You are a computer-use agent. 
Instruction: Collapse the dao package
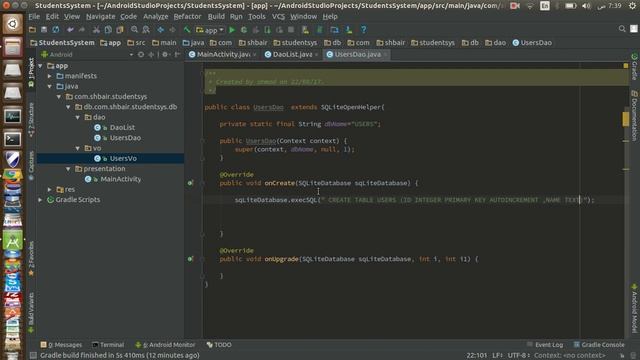(x=78, y=117)
